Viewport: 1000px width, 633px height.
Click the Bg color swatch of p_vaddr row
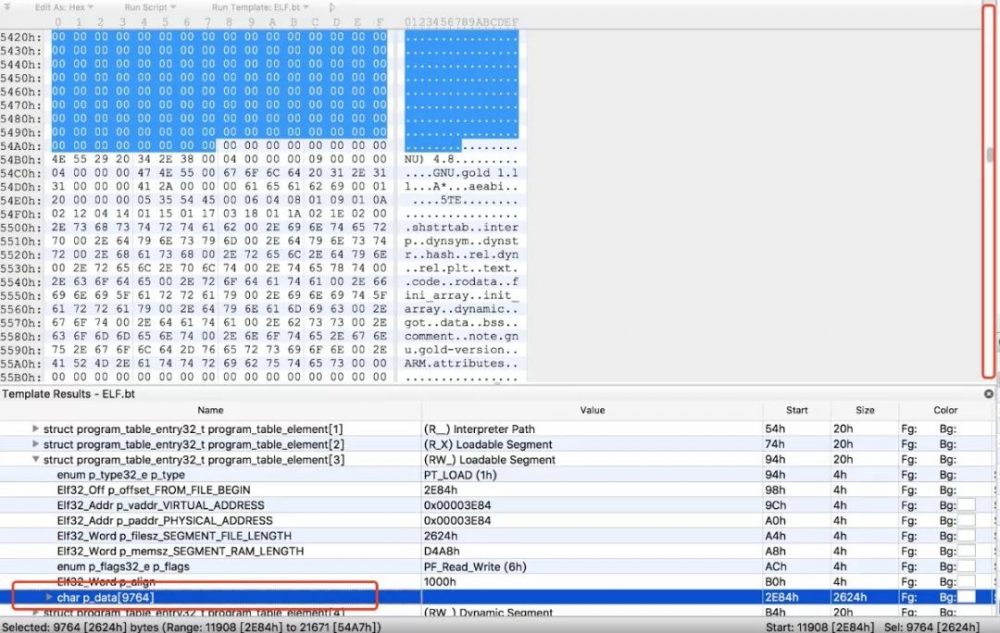[966, 506]
